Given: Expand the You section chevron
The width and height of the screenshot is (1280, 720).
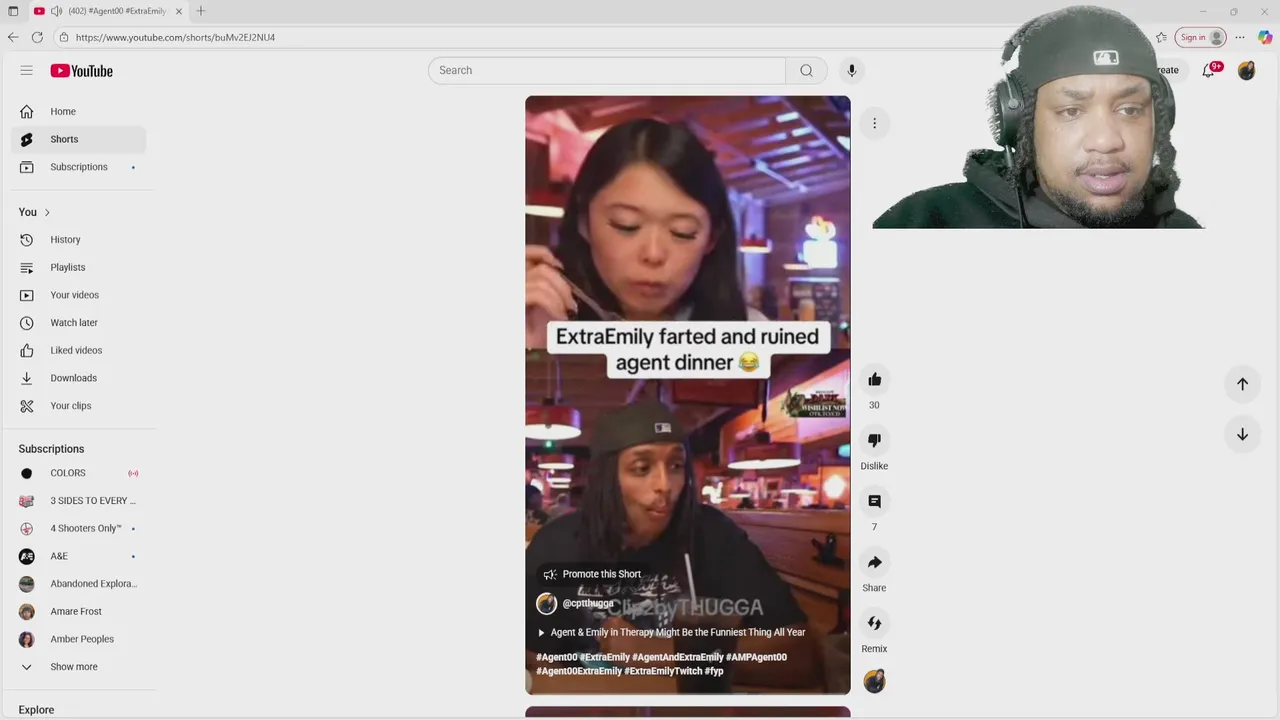Looking at the screenshot, I should [x=47, y=212].
